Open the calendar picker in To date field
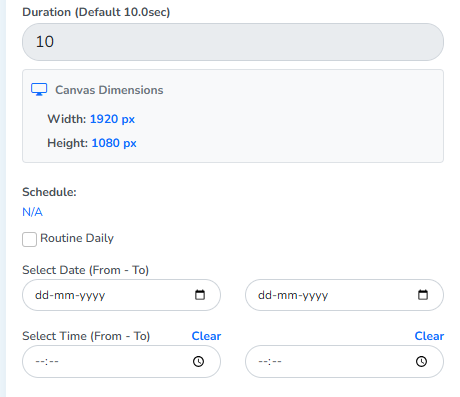The height and width of the screenshot is (397, 460). pyautogui.click(x=423, y=295)
